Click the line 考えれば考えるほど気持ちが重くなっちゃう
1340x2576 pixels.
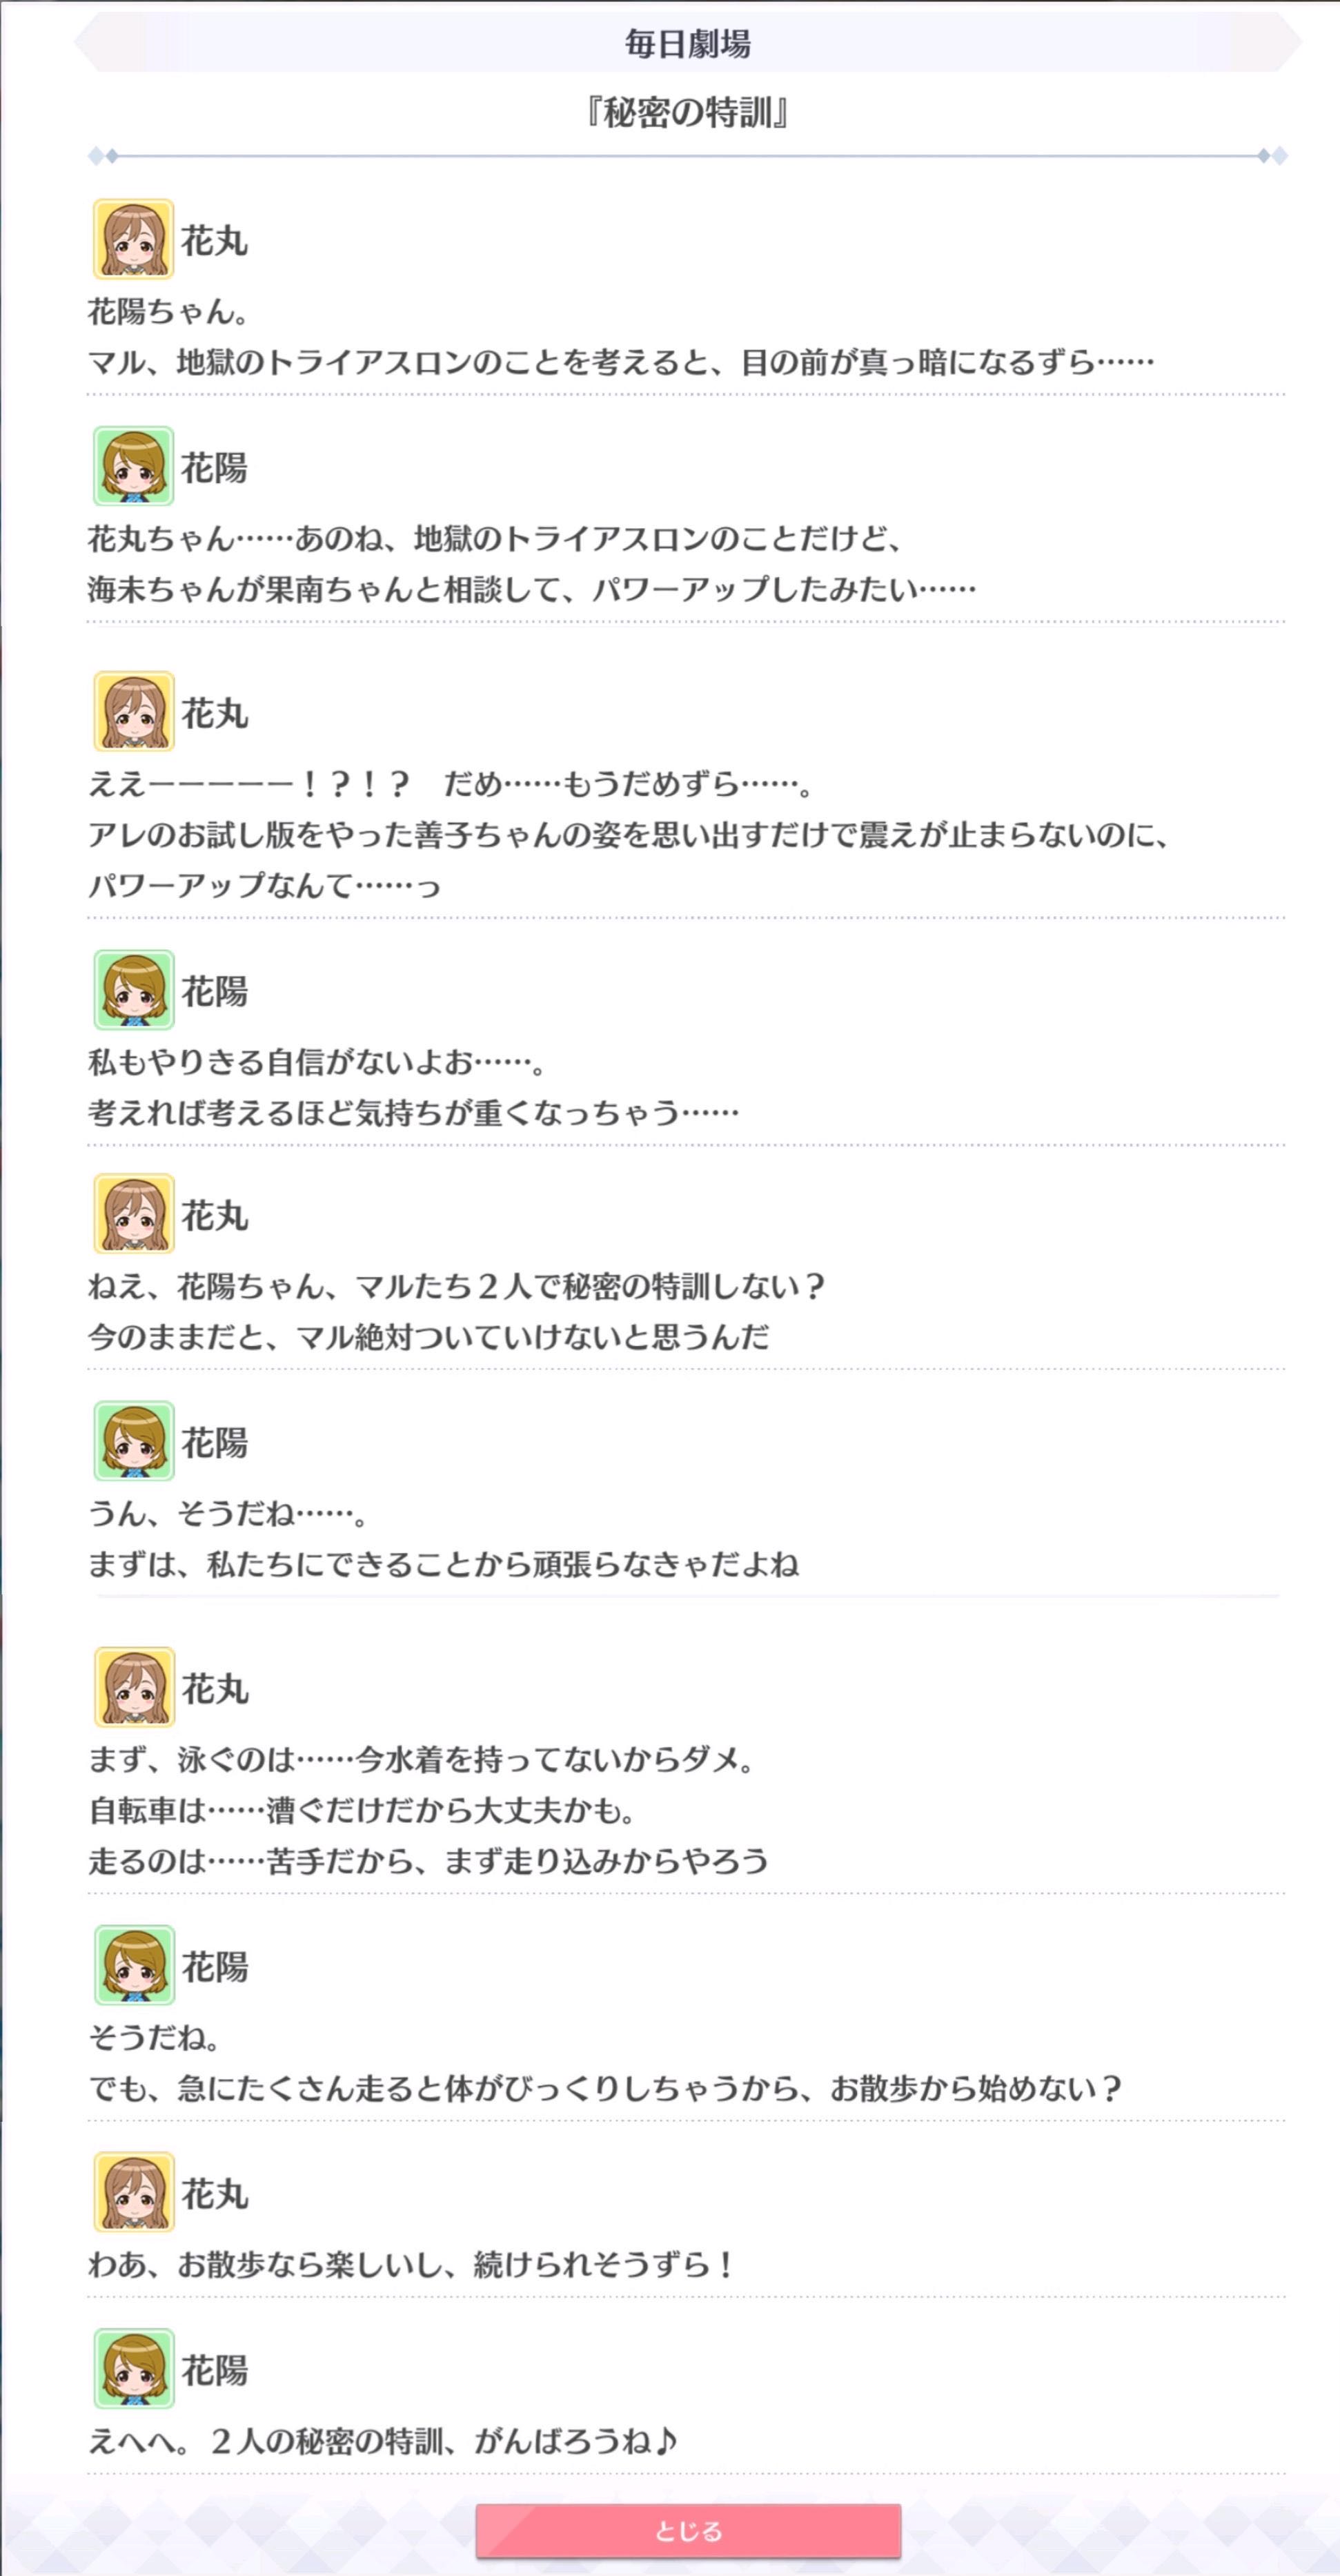(413, 1112)
